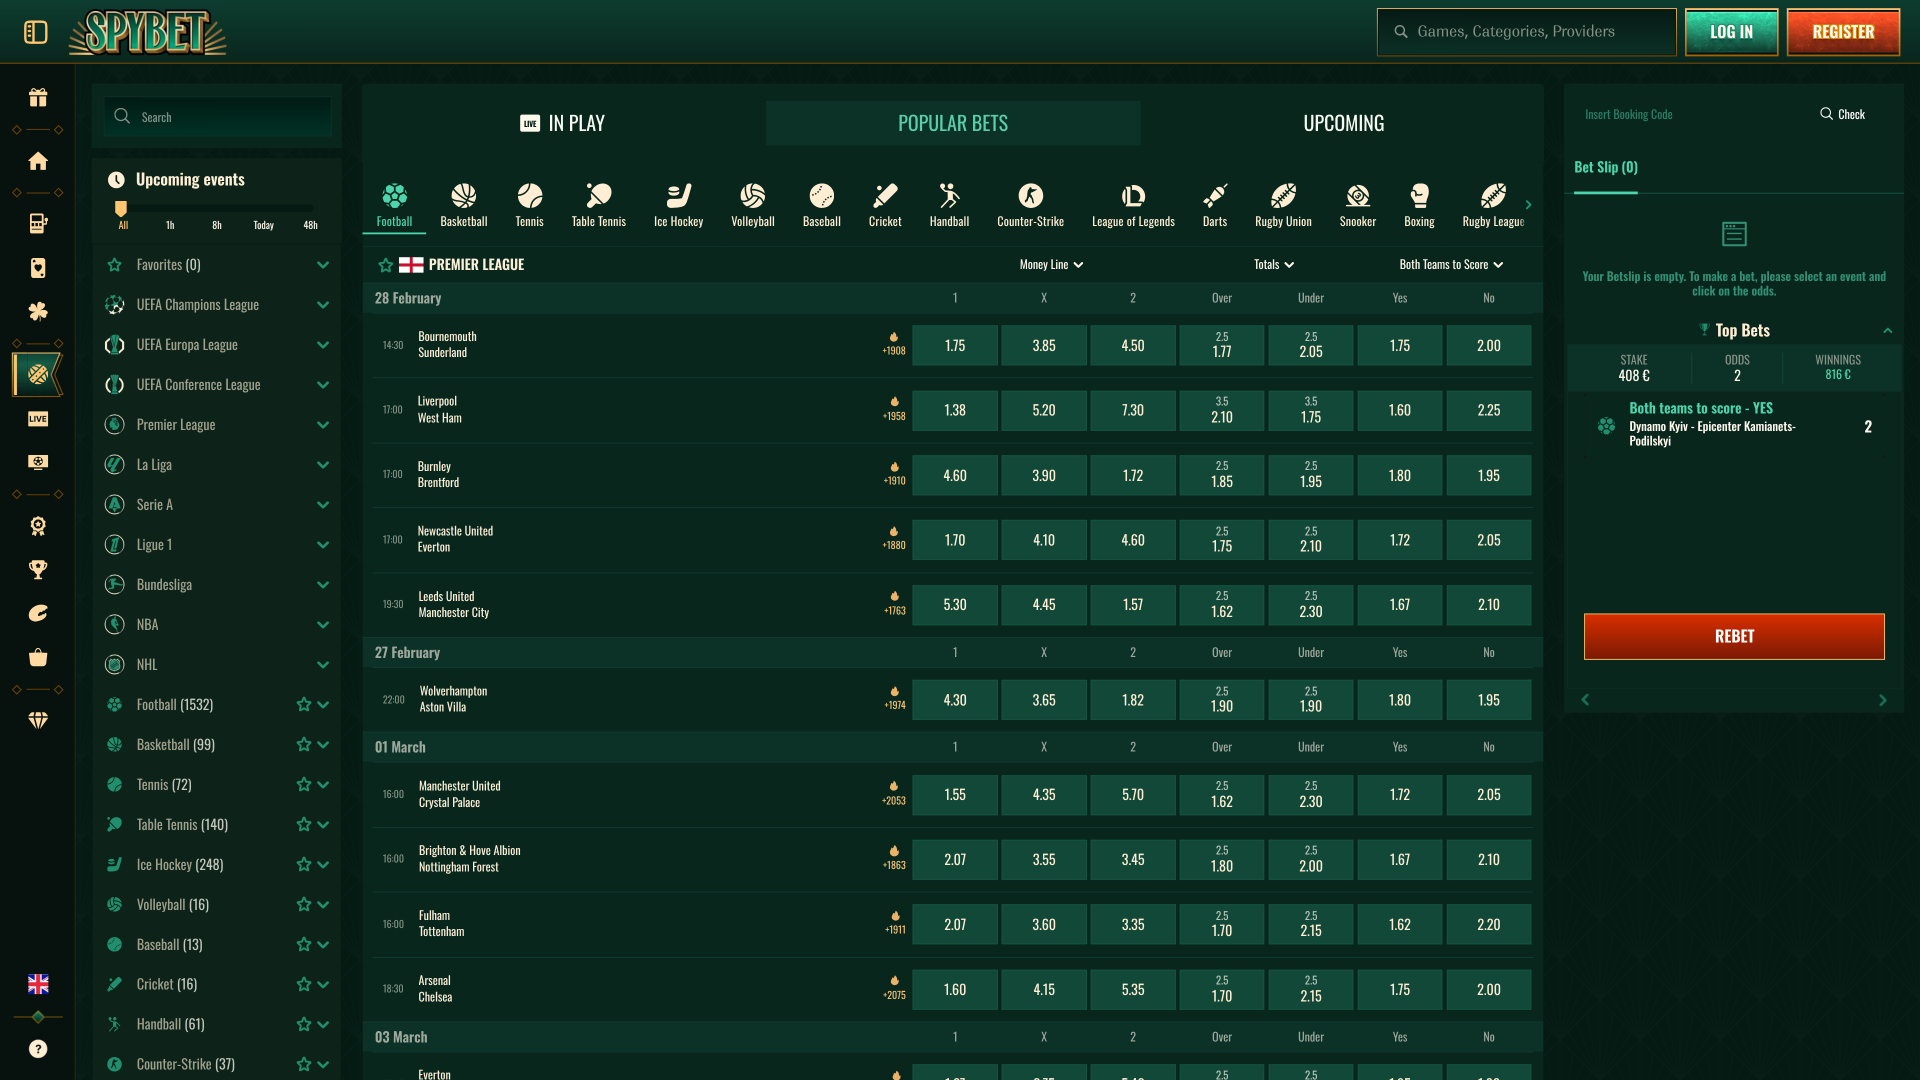Select the Counter-Strike sport category
Screen dimensions: 1920x1080
1030,205
